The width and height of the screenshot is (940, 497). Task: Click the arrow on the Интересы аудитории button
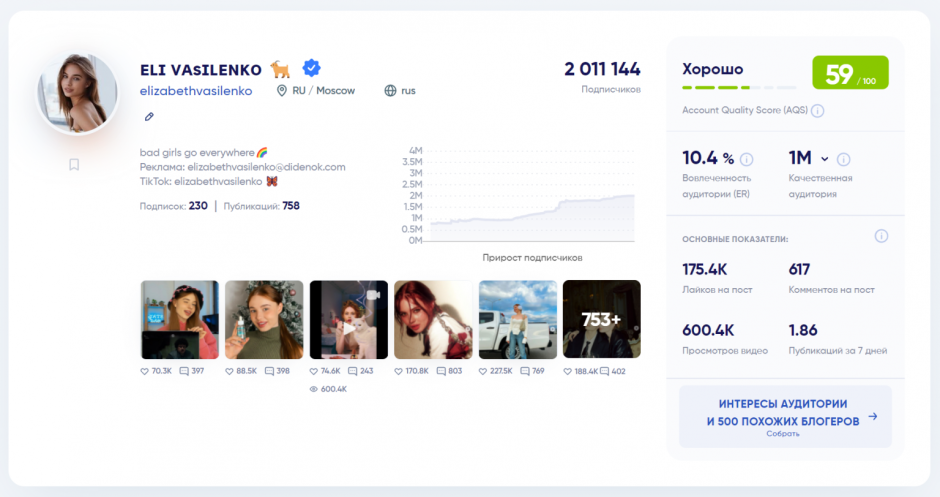[873, 416]
